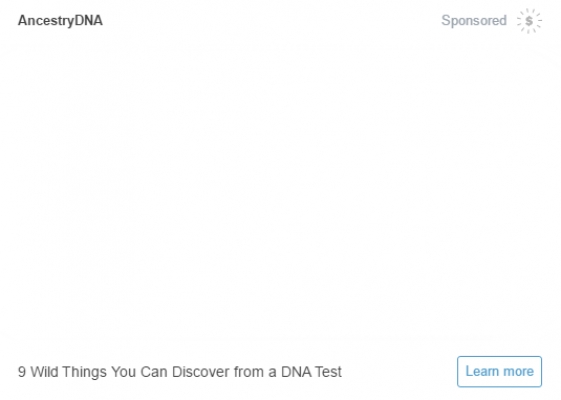Image resolution: width=561 pixels, height=400 pixels.
Task: Open the AncestryDNA advertiser name
Action: click(x=60, y=20)
